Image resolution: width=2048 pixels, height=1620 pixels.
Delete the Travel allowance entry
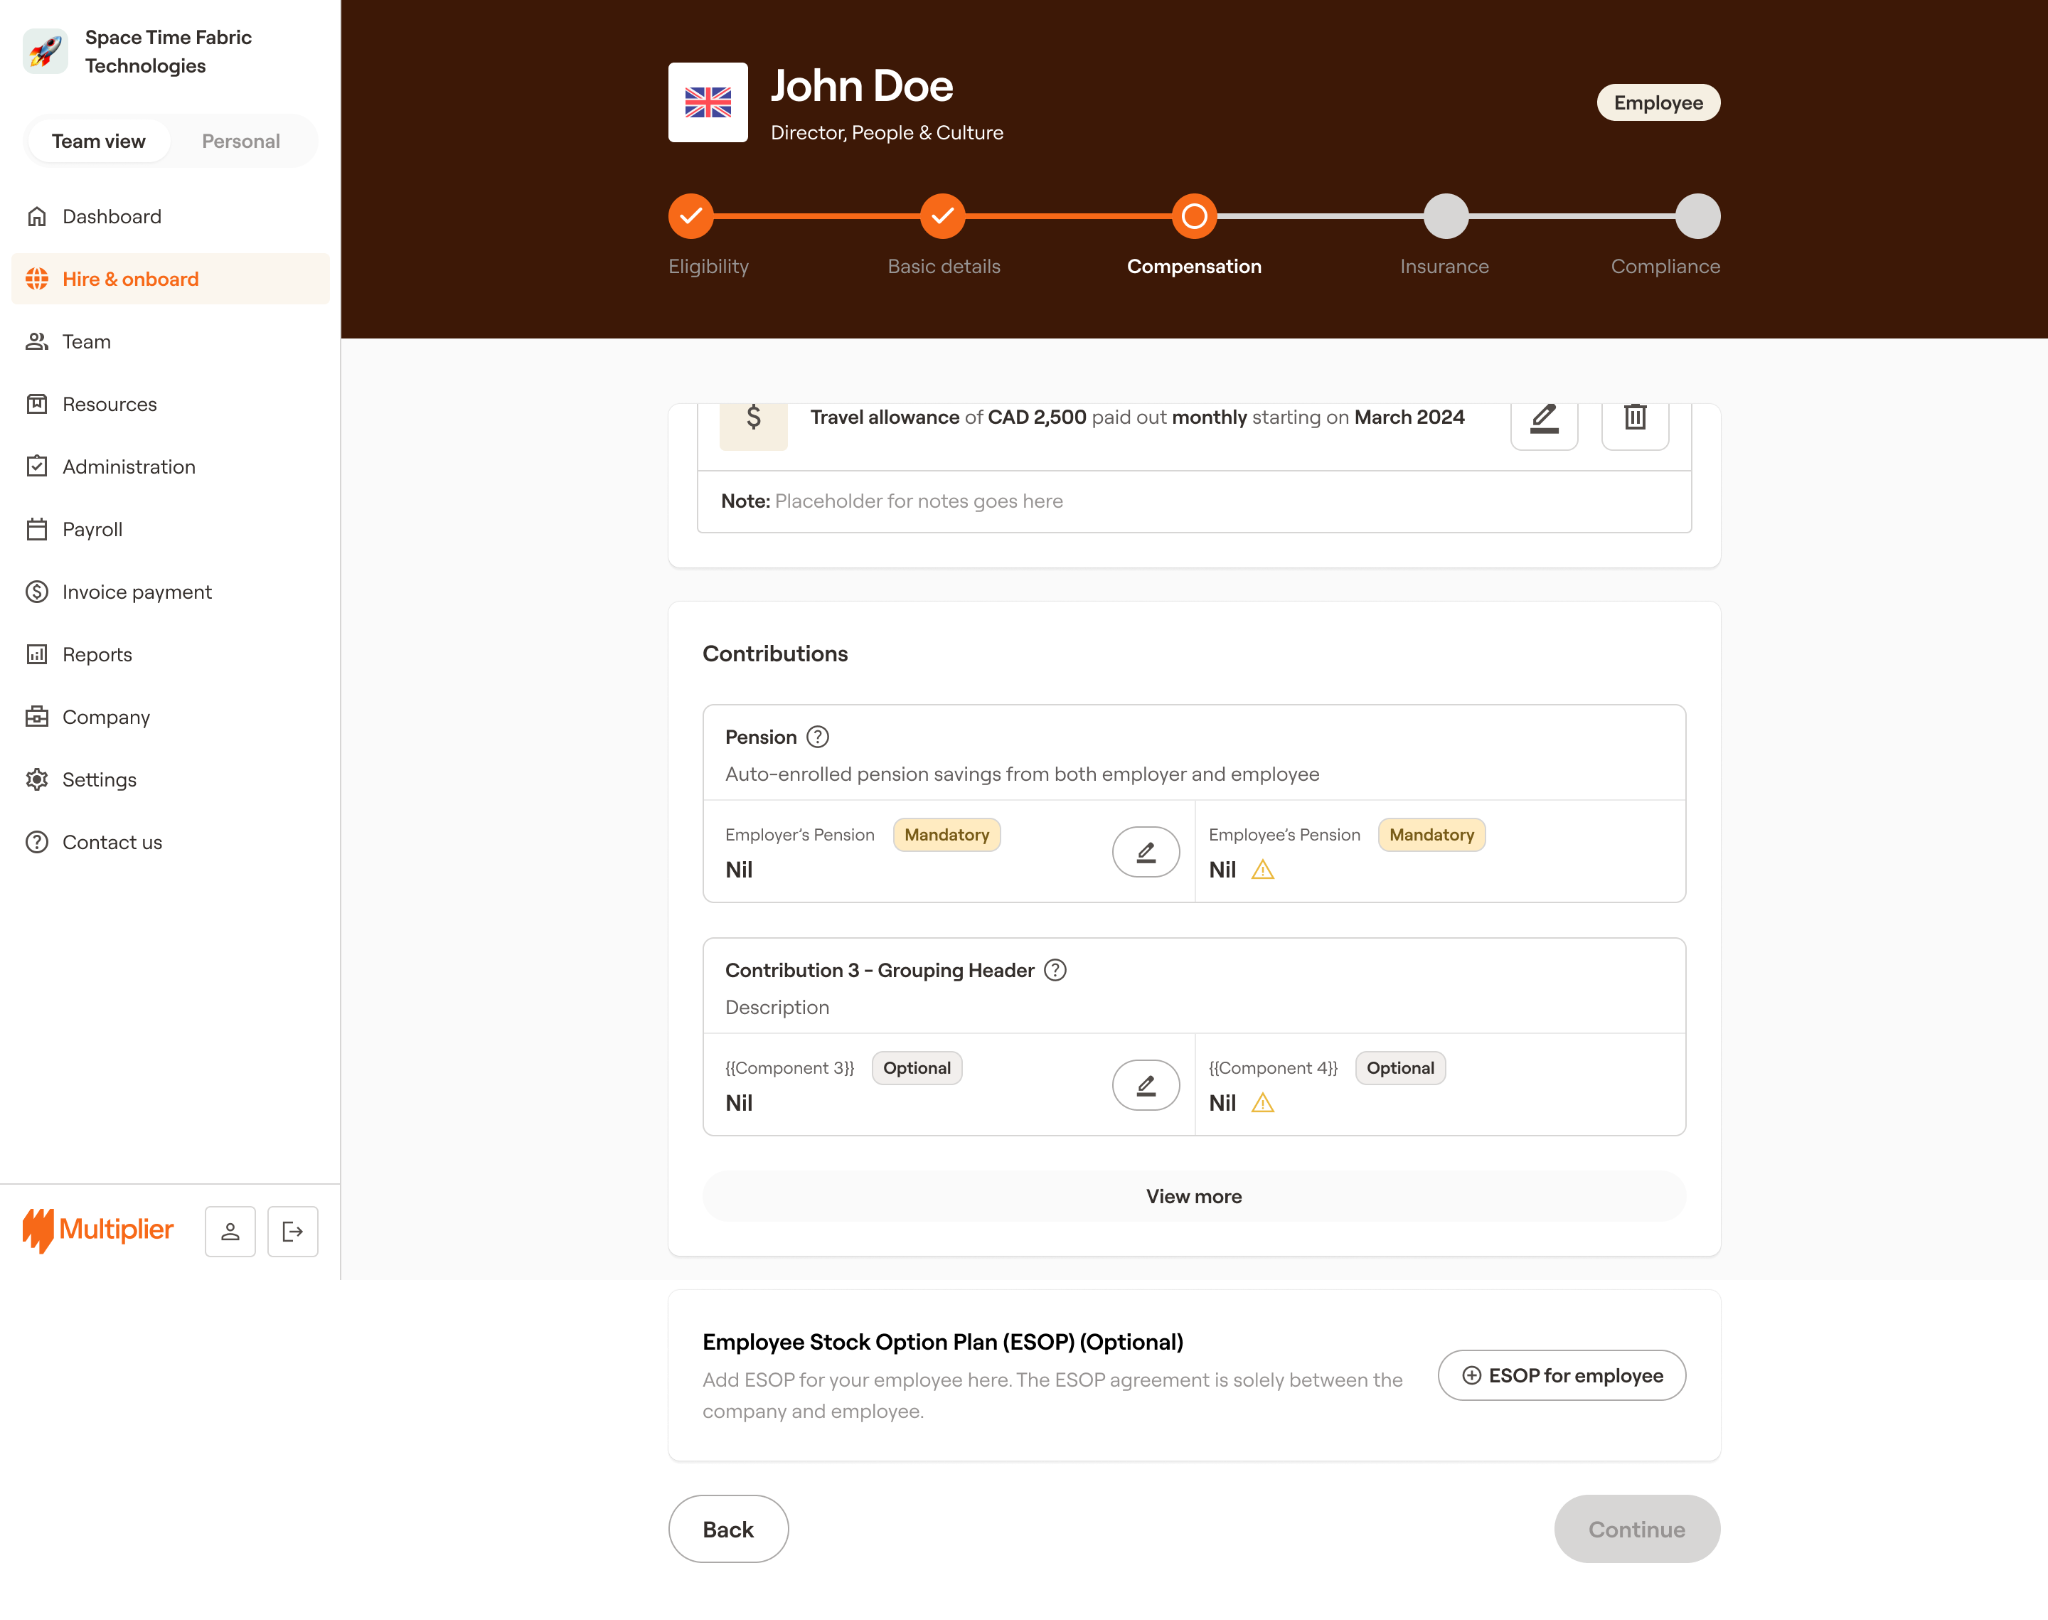[x=1635, y=419]
